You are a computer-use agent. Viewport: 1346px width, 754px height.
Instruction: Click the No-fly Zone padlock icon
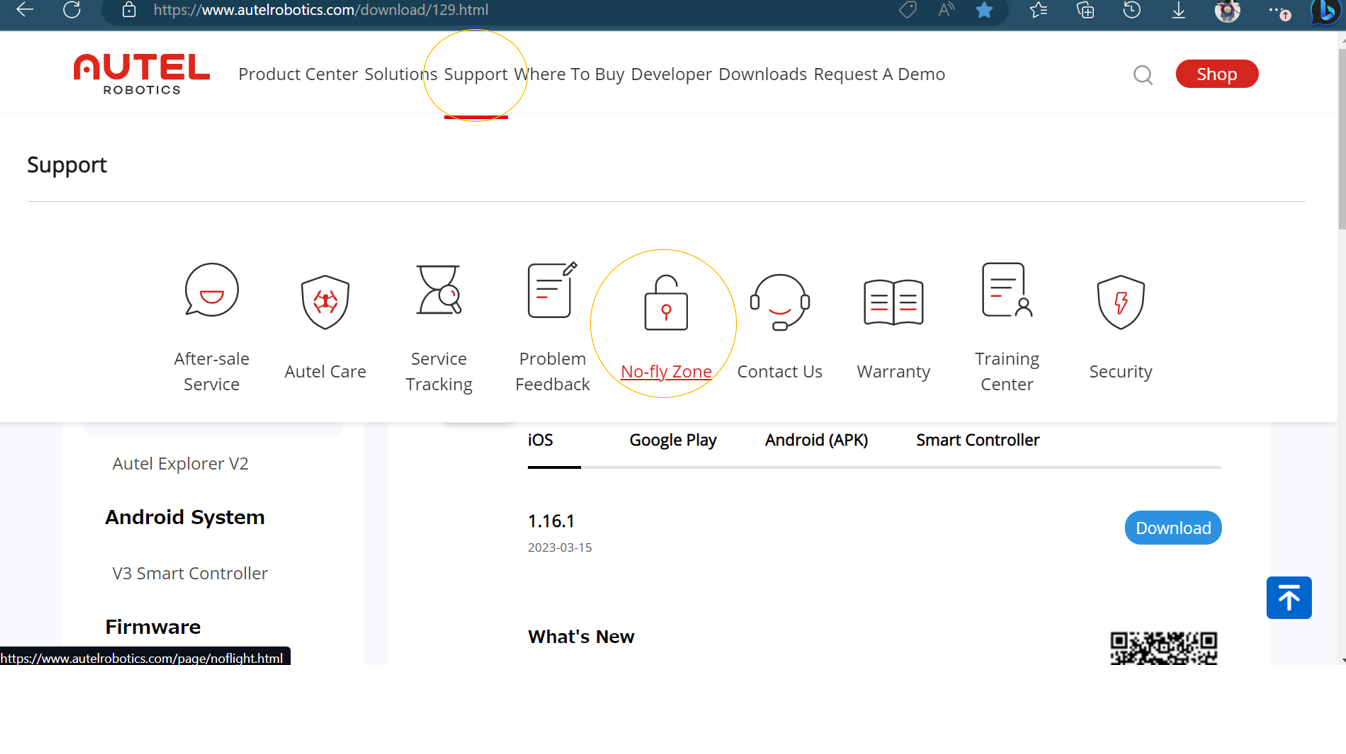[x=666, y=302]
